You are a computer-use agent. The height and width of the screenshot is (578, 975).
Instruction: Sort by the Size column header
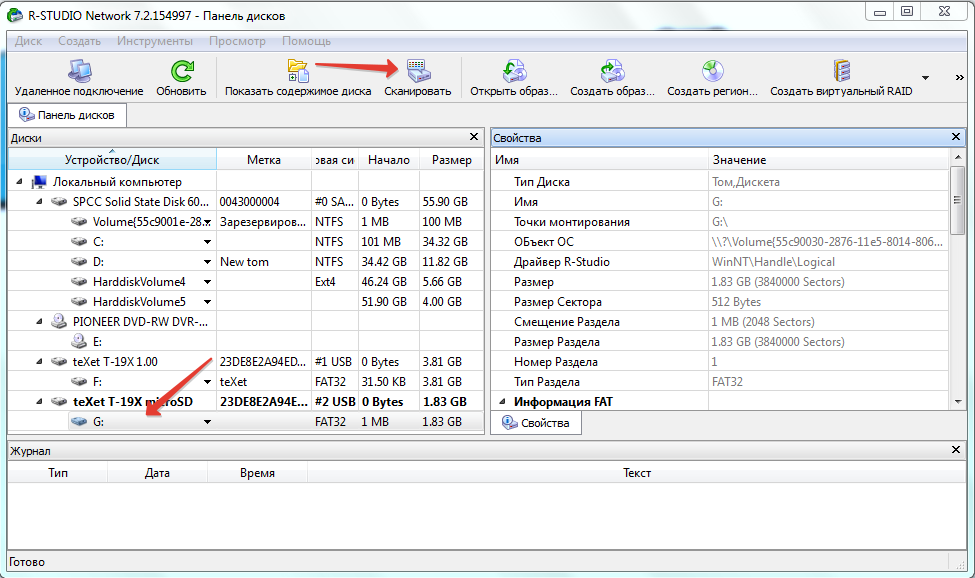click(x=452, y=160)
